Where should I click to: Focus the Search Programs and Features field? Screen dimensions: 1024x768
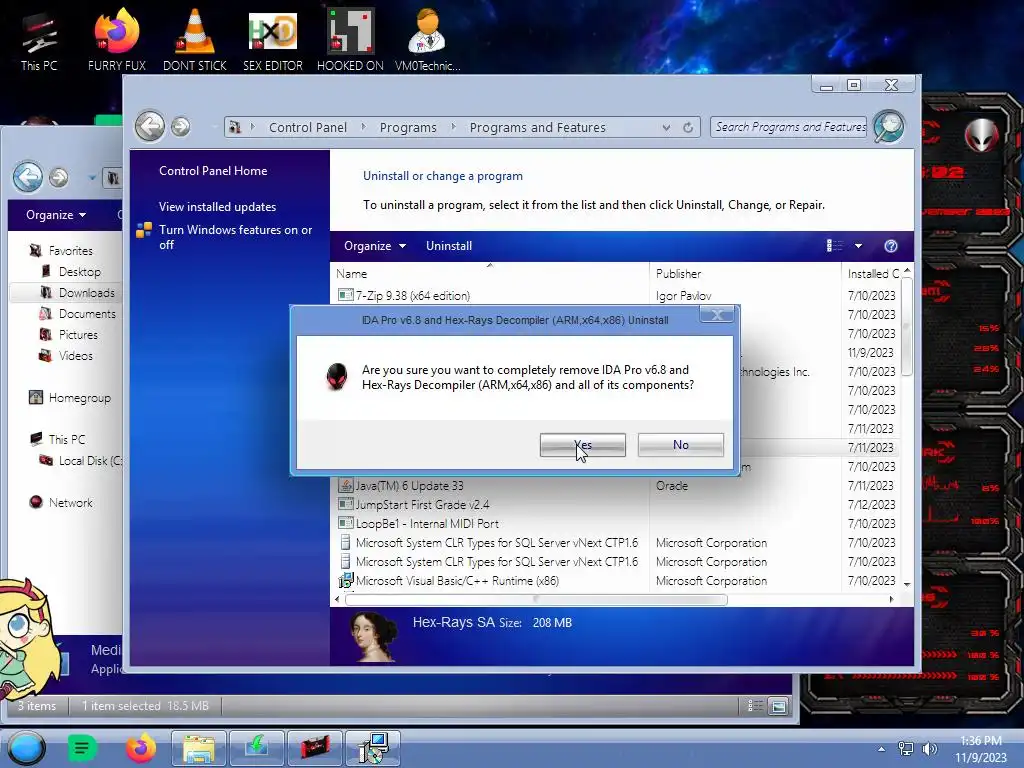pos(789,127)
